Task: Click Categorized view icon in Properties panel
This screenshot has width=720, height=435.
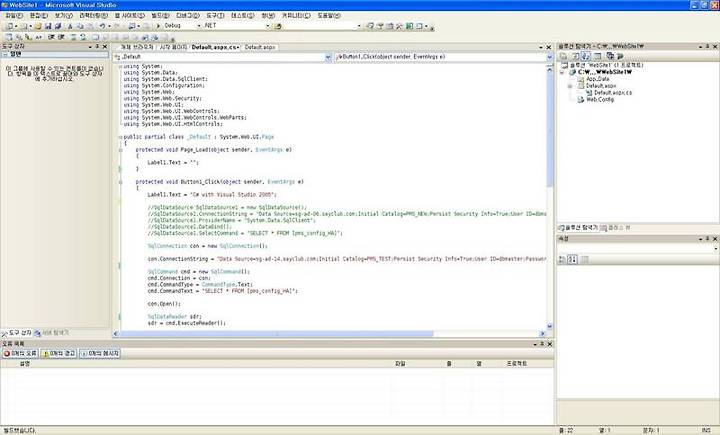Action: (562, 260)
